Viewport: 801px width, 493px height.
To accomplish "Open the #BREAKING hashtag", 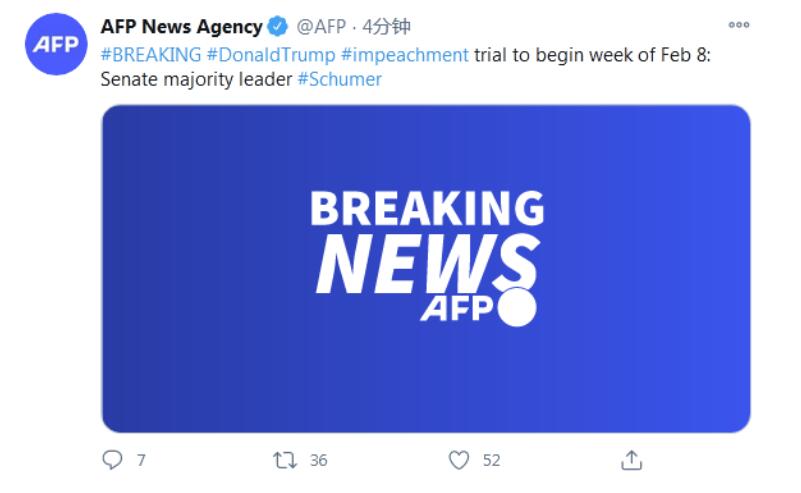I will point(150,54).
